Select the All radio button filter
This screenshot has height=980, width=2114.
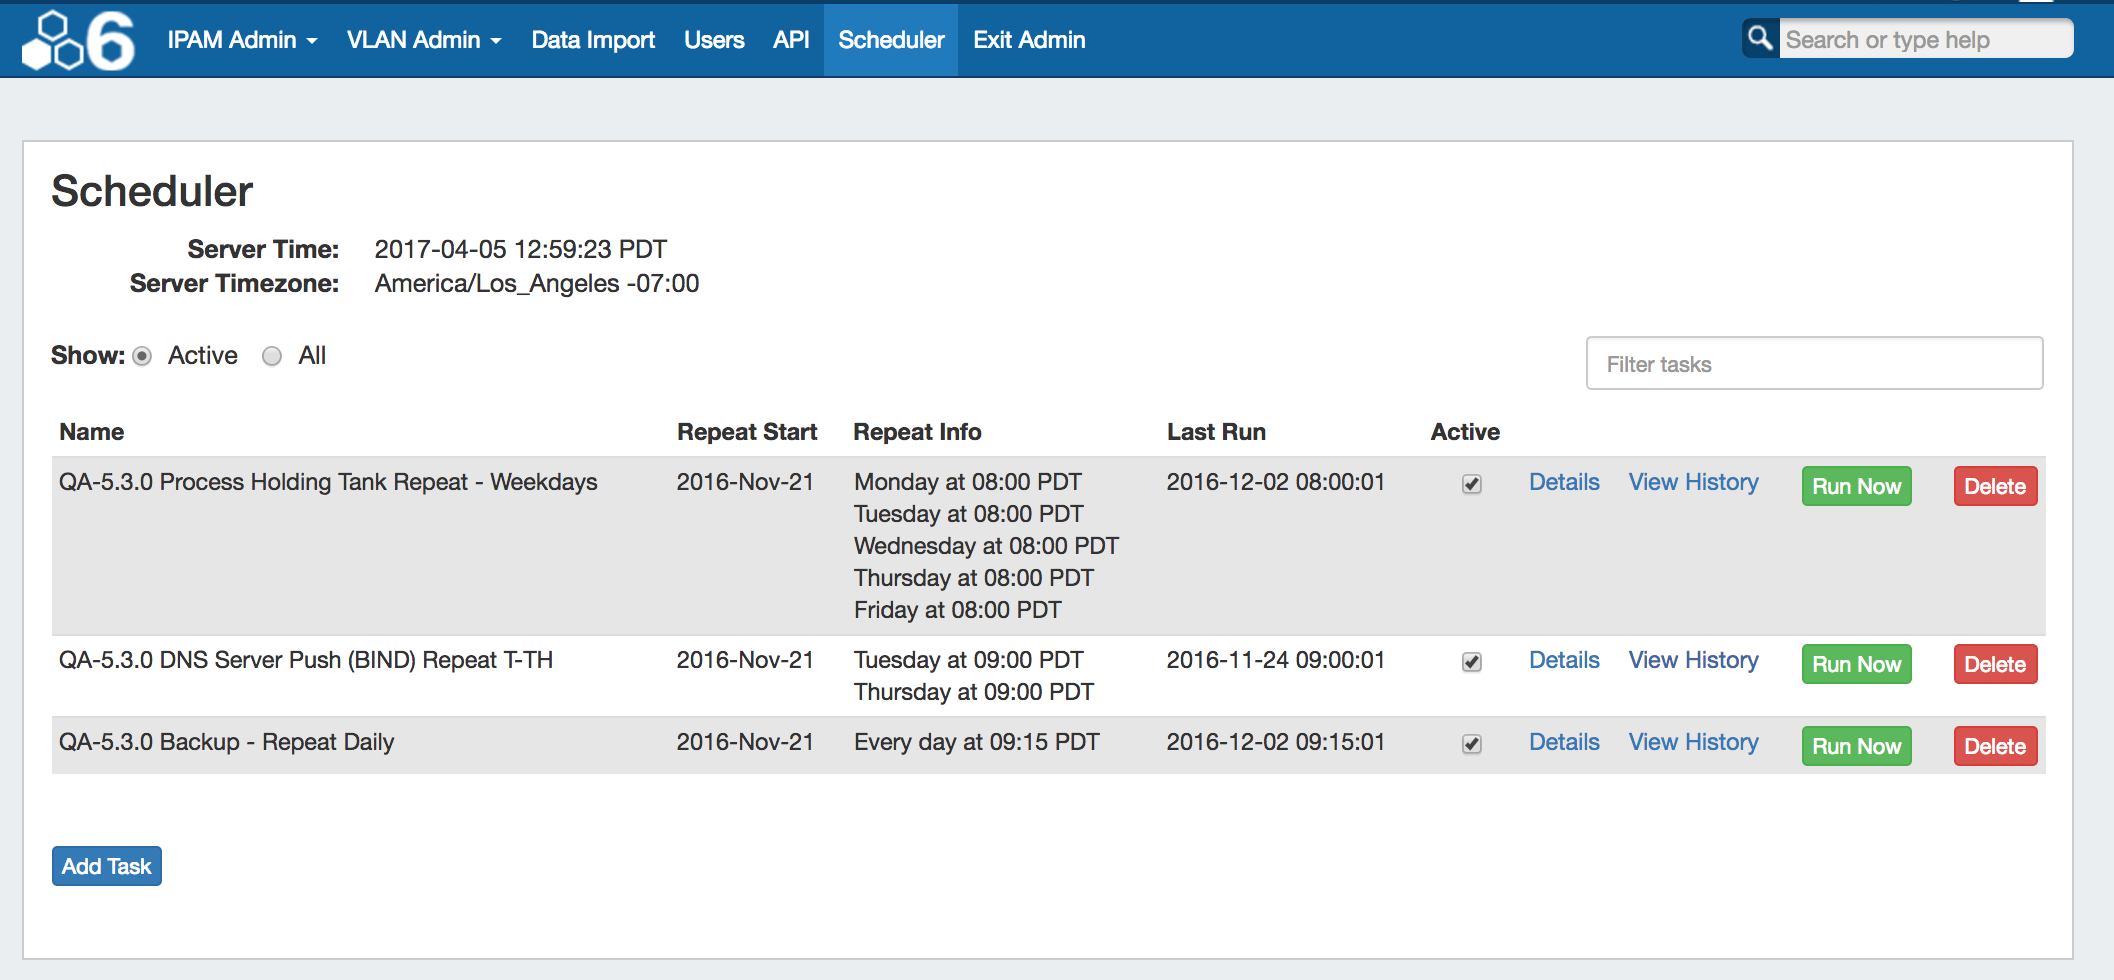[x=272, y=356]
